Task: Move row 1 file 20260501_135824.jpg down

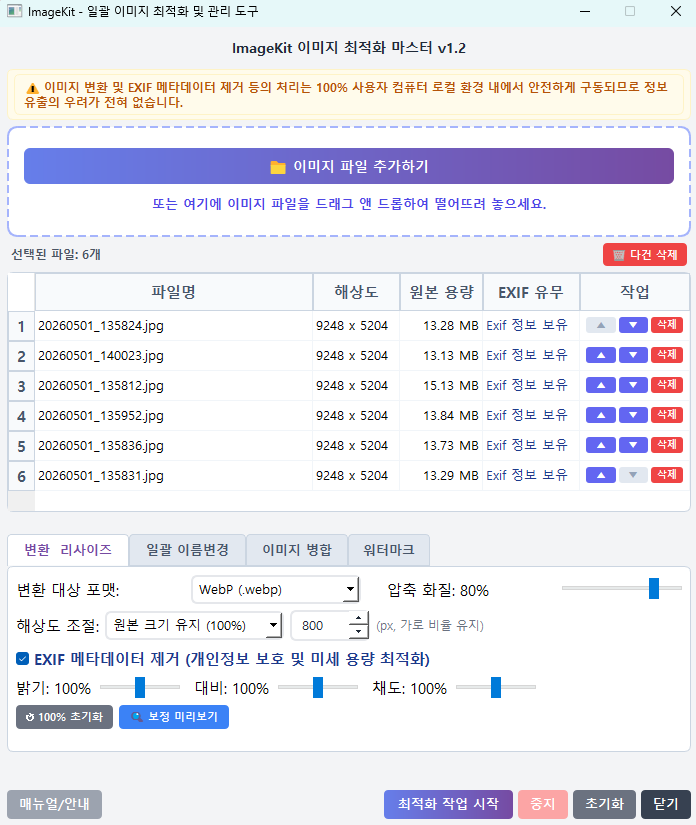Action: 633,325
